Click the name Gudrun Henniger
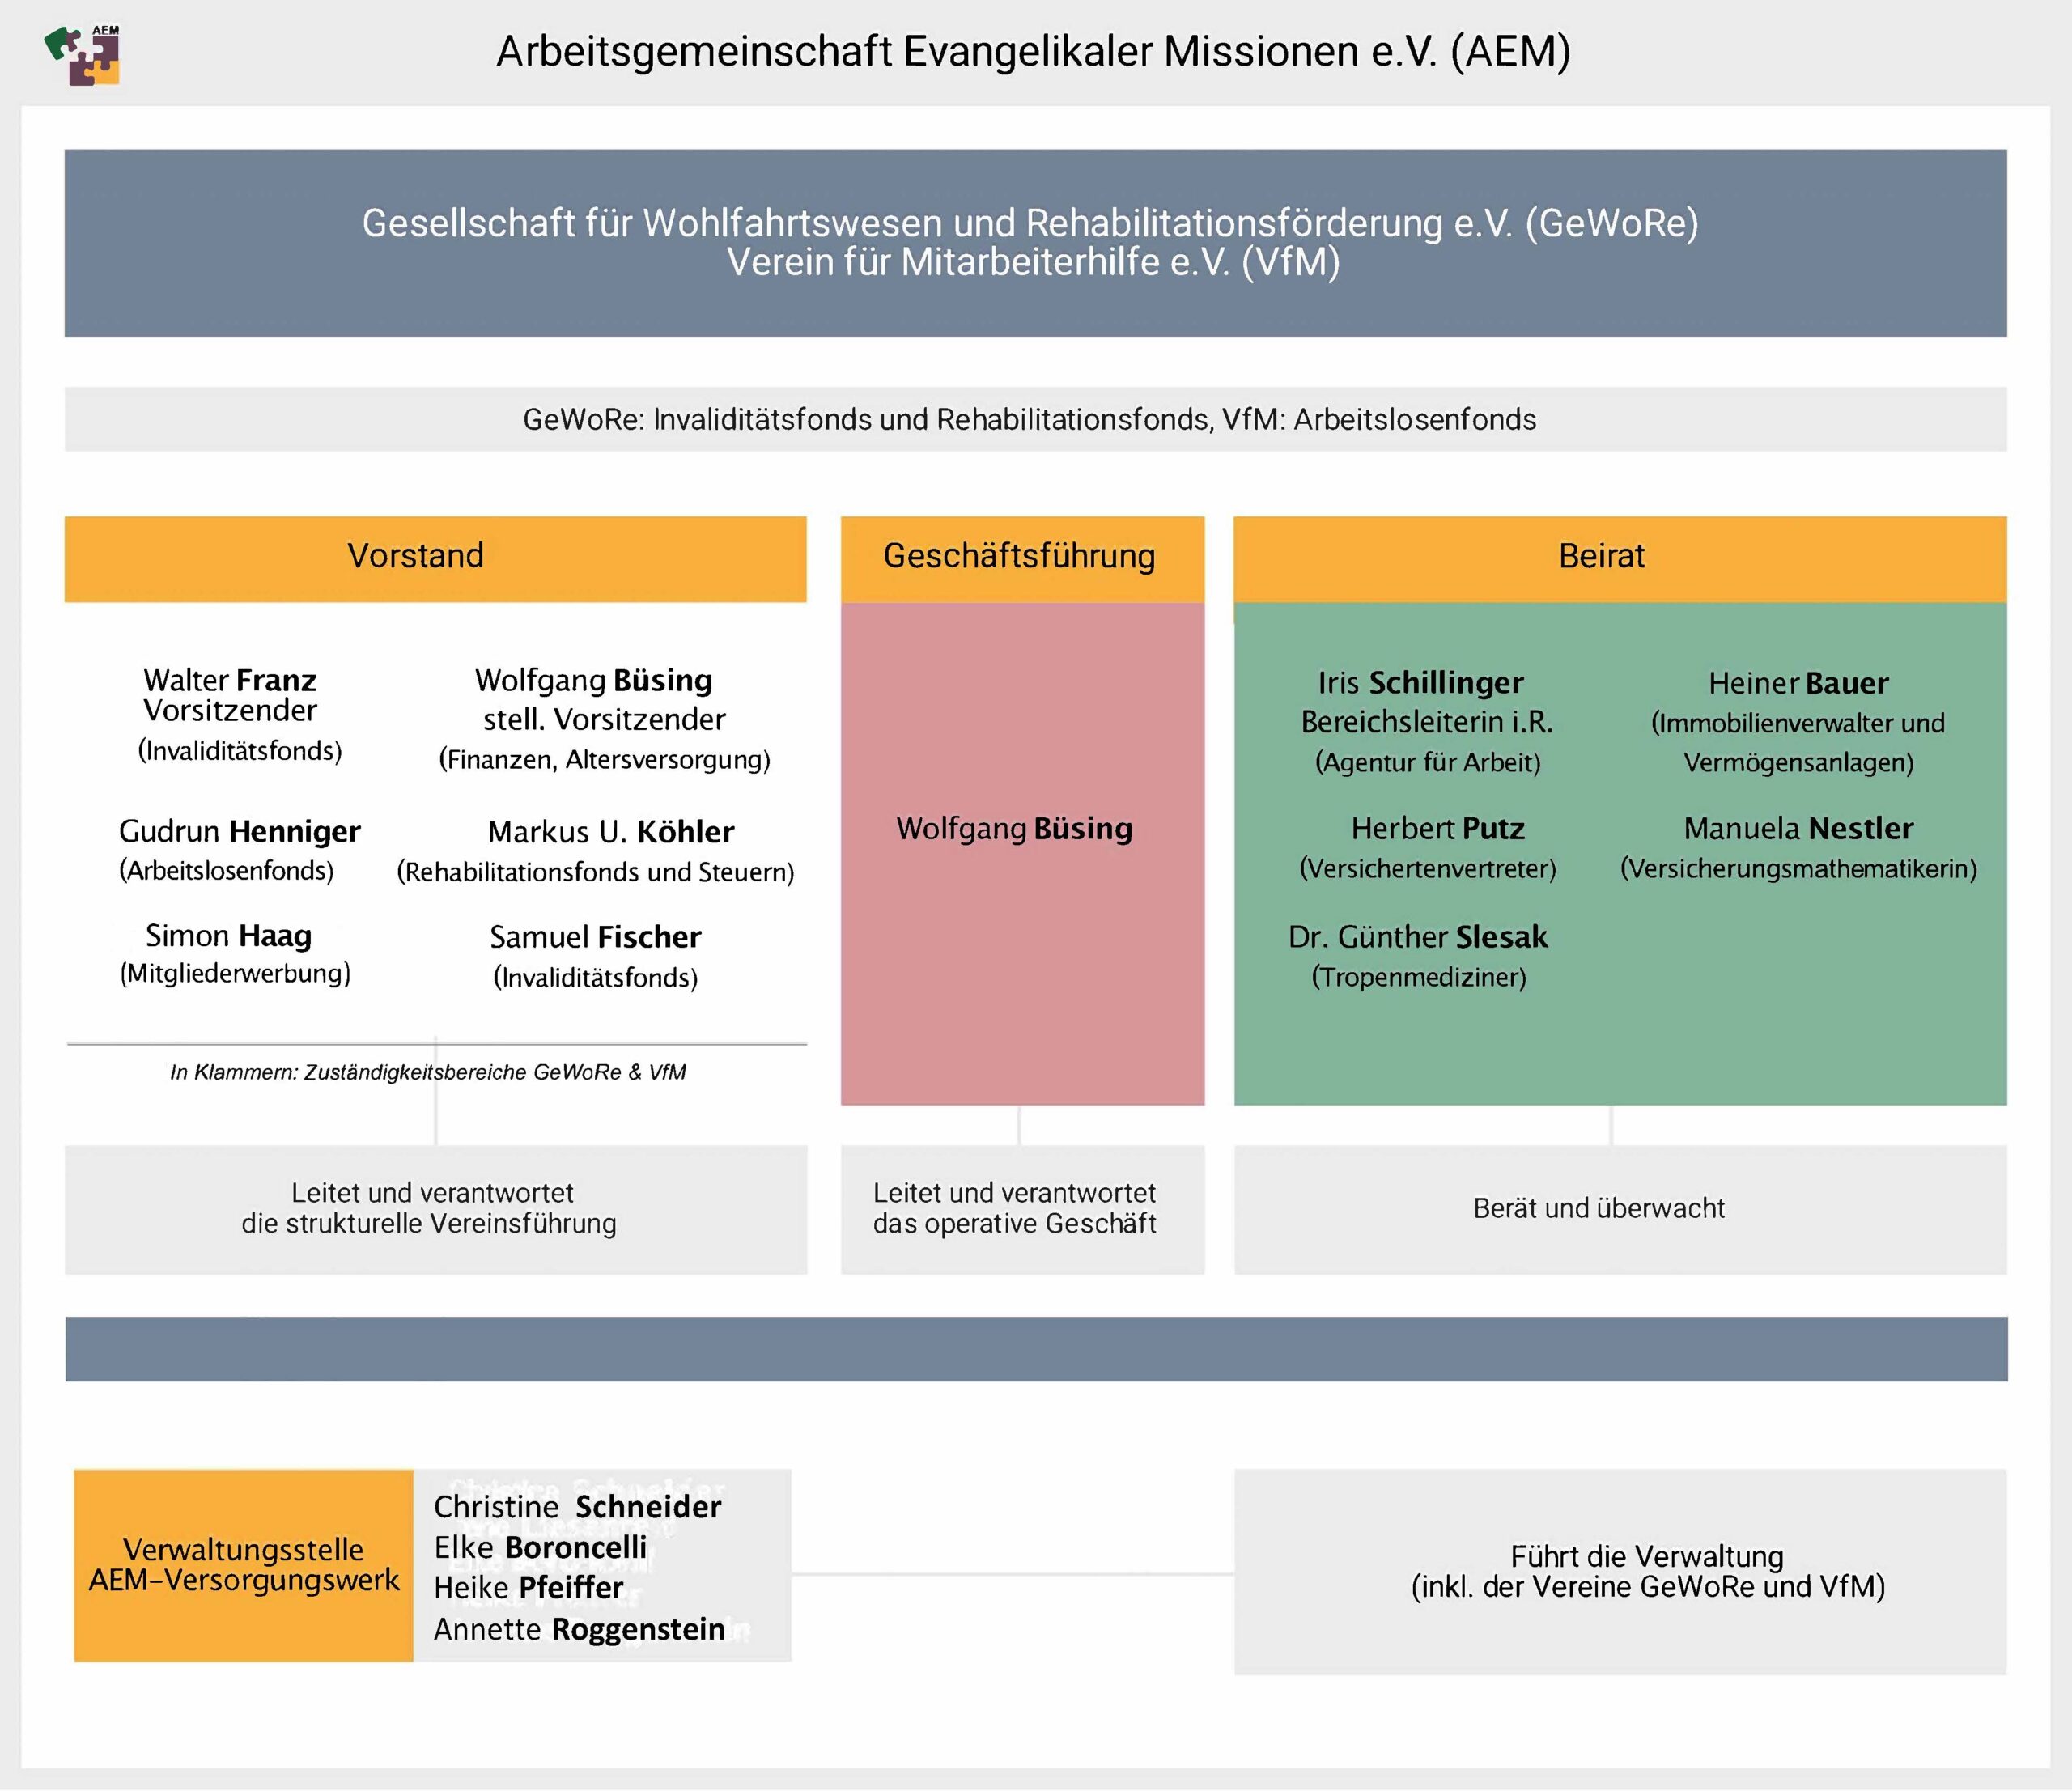The height and width of the screenshot is (1791, 2072). 240,831
